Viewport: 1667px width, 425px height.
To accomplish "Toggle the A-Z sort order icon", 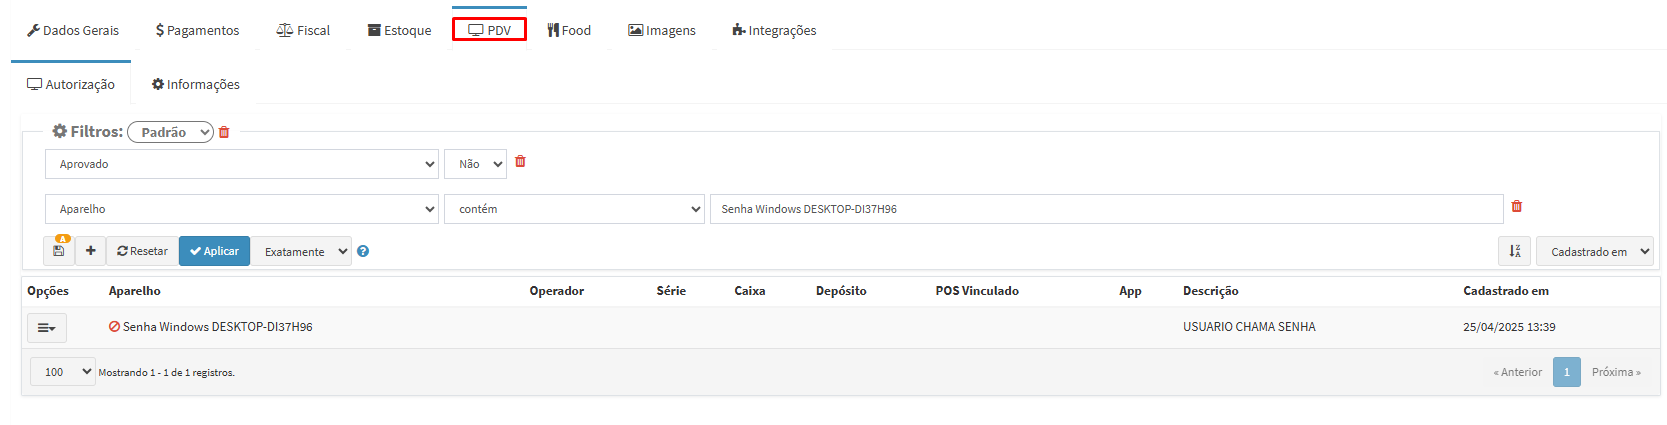I will pos(1514,252).
